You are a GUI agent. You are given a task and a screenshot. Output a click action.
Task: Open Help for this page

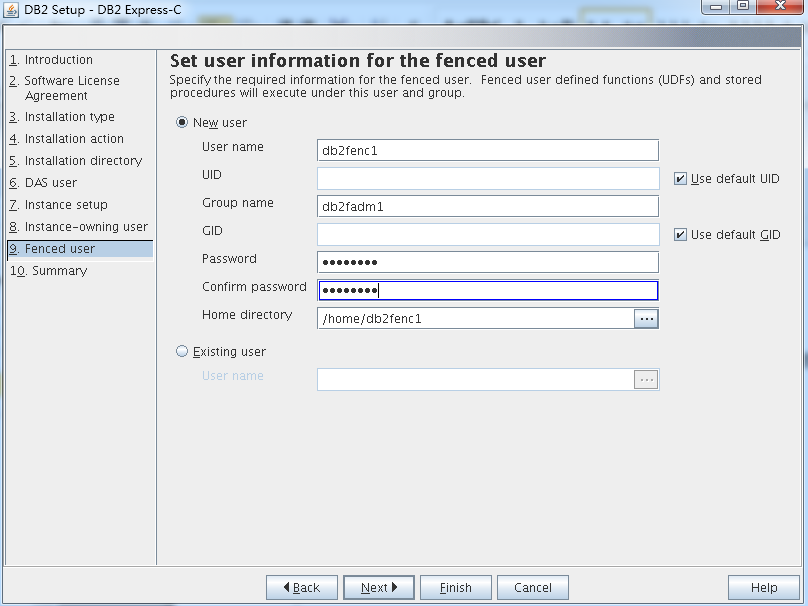(764, 587)
